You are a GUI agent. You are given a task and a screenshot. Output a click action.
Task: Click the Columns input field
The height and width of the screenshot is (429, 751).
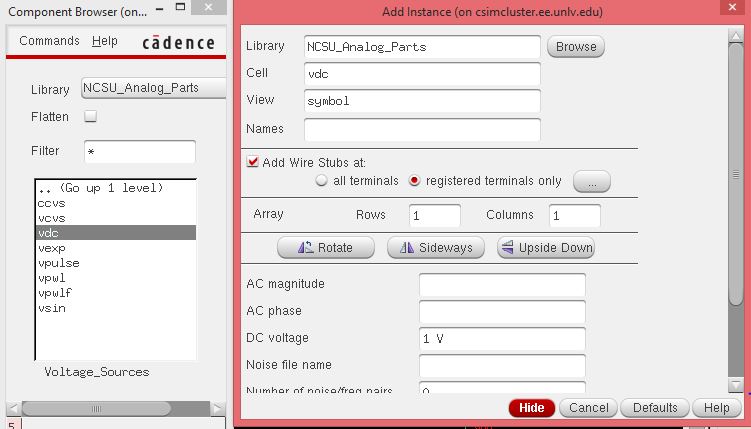tap(575, 215)
